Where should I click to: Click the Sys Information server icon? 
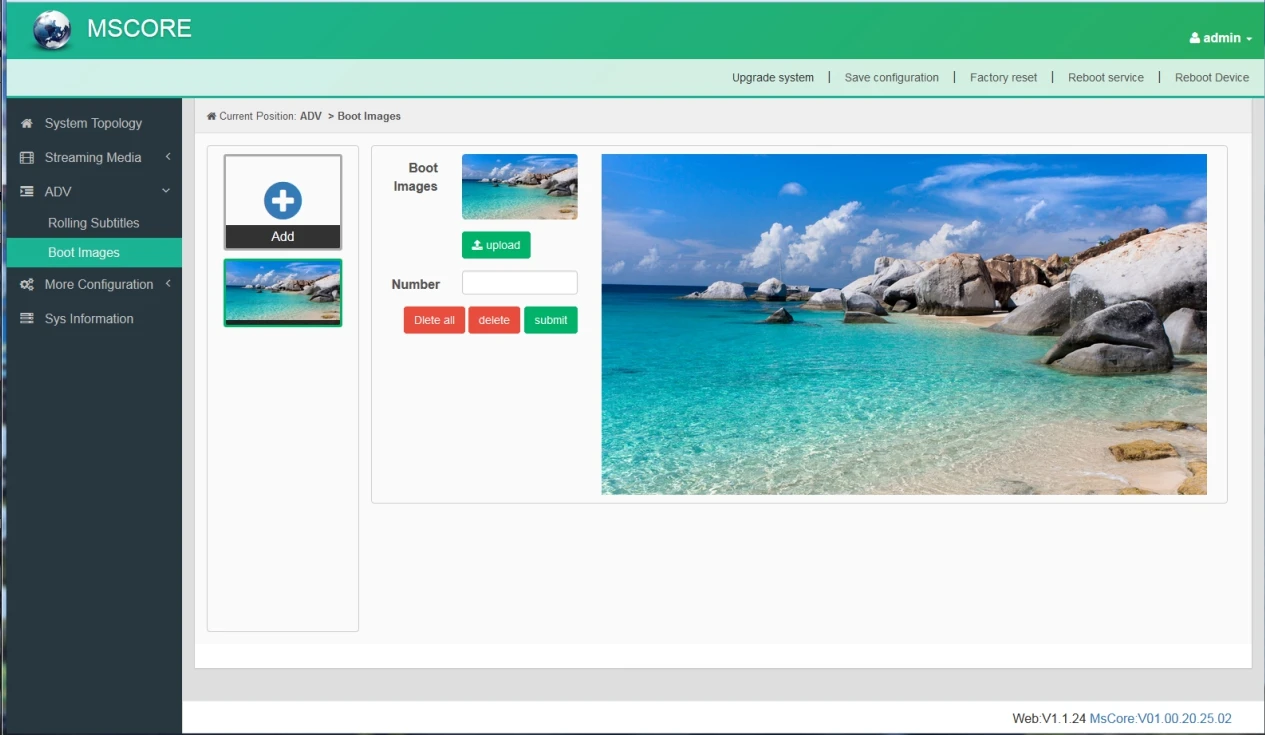point(27,319)
